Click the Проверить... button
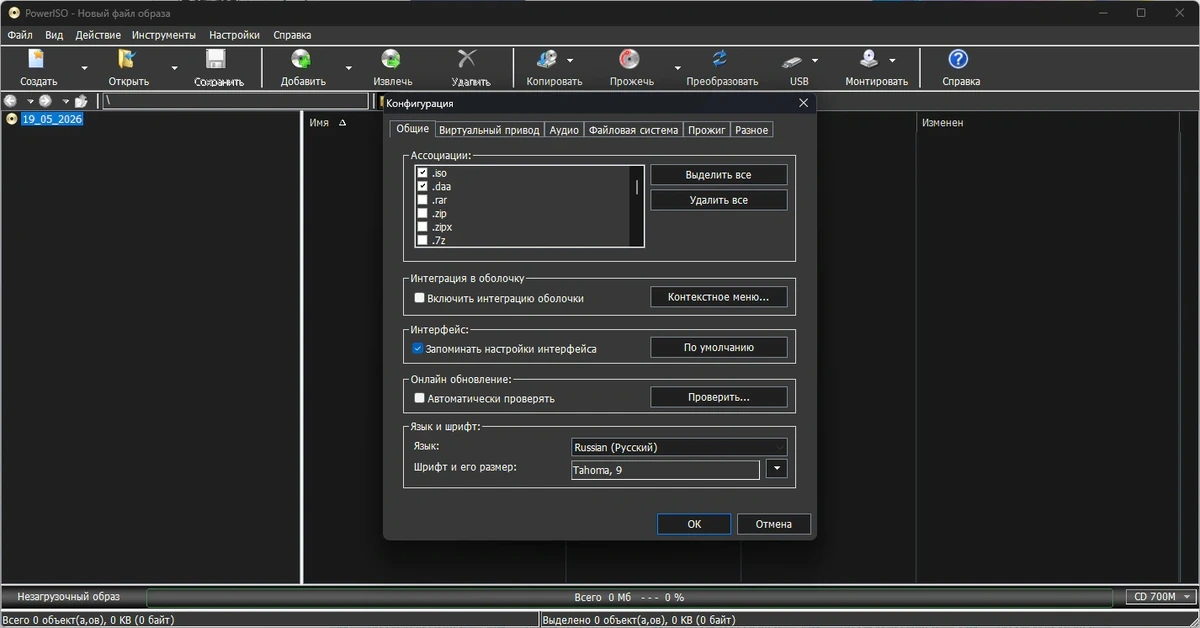Viewport: 1200px width, 628px height. [x=718, y=397]
